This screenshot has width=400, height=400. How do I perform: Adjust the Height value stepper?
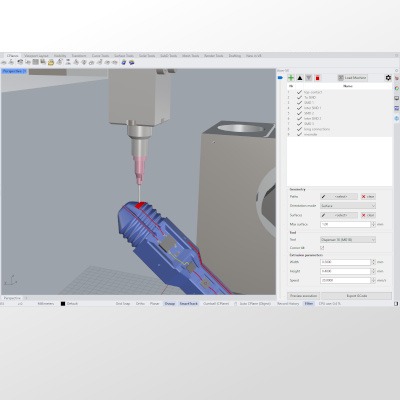373,271
